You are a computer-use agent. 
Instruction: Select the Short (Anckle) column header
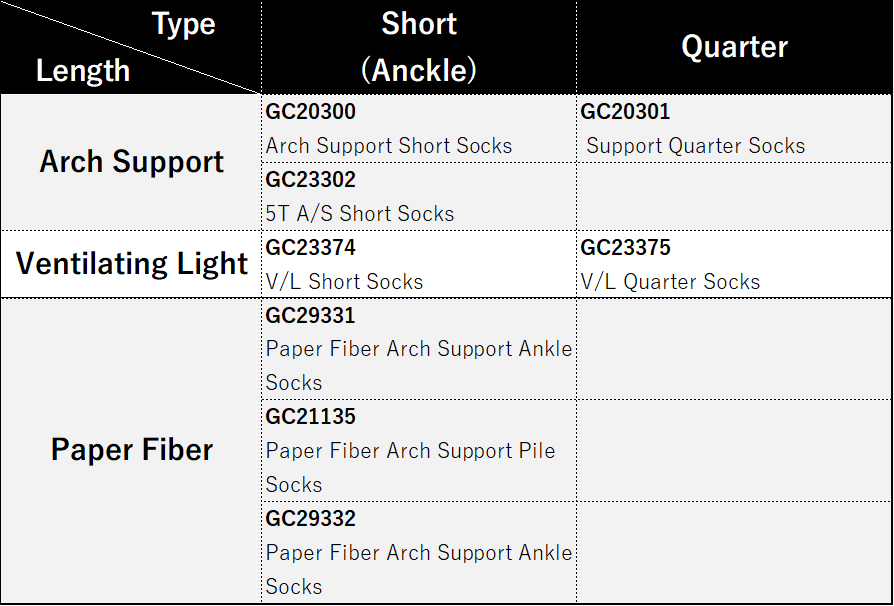tap(419, 47)
